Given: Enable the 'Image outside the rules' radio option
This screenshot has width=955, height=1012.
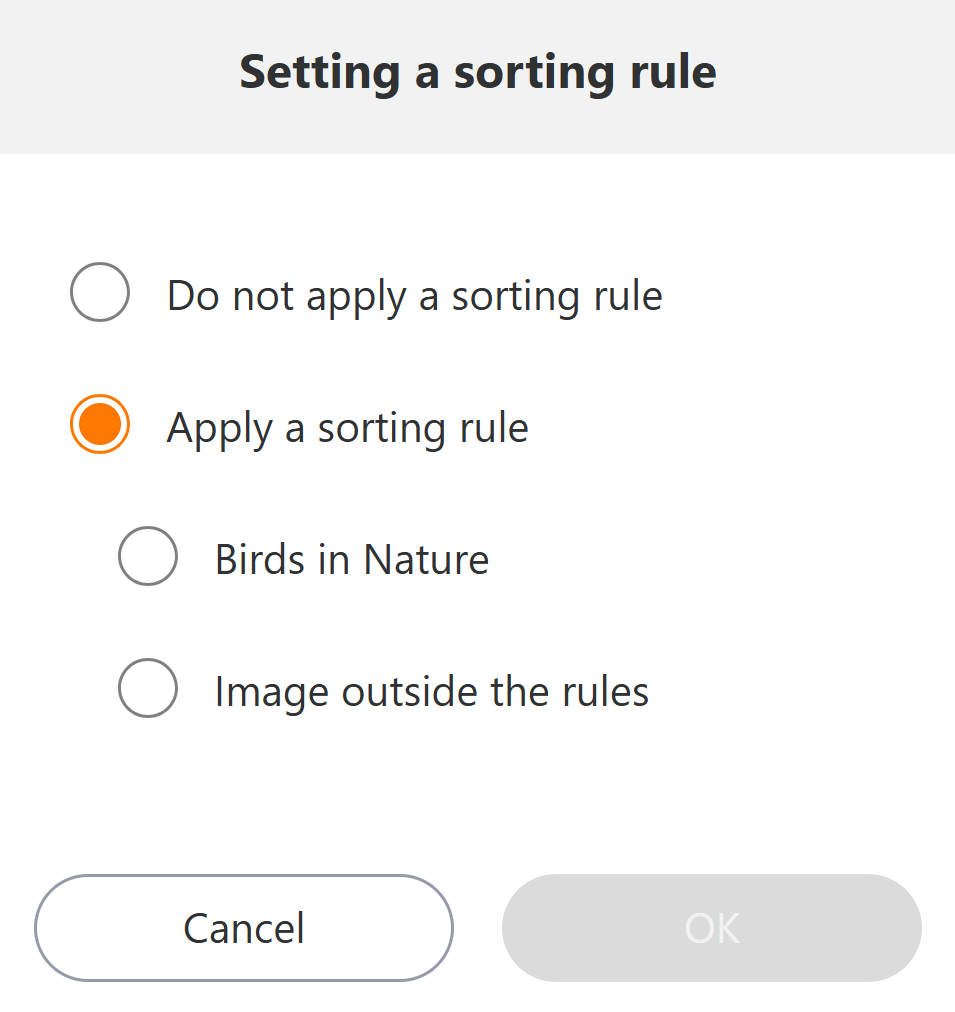Looking at the screenshot, I should tap(148, 688).
